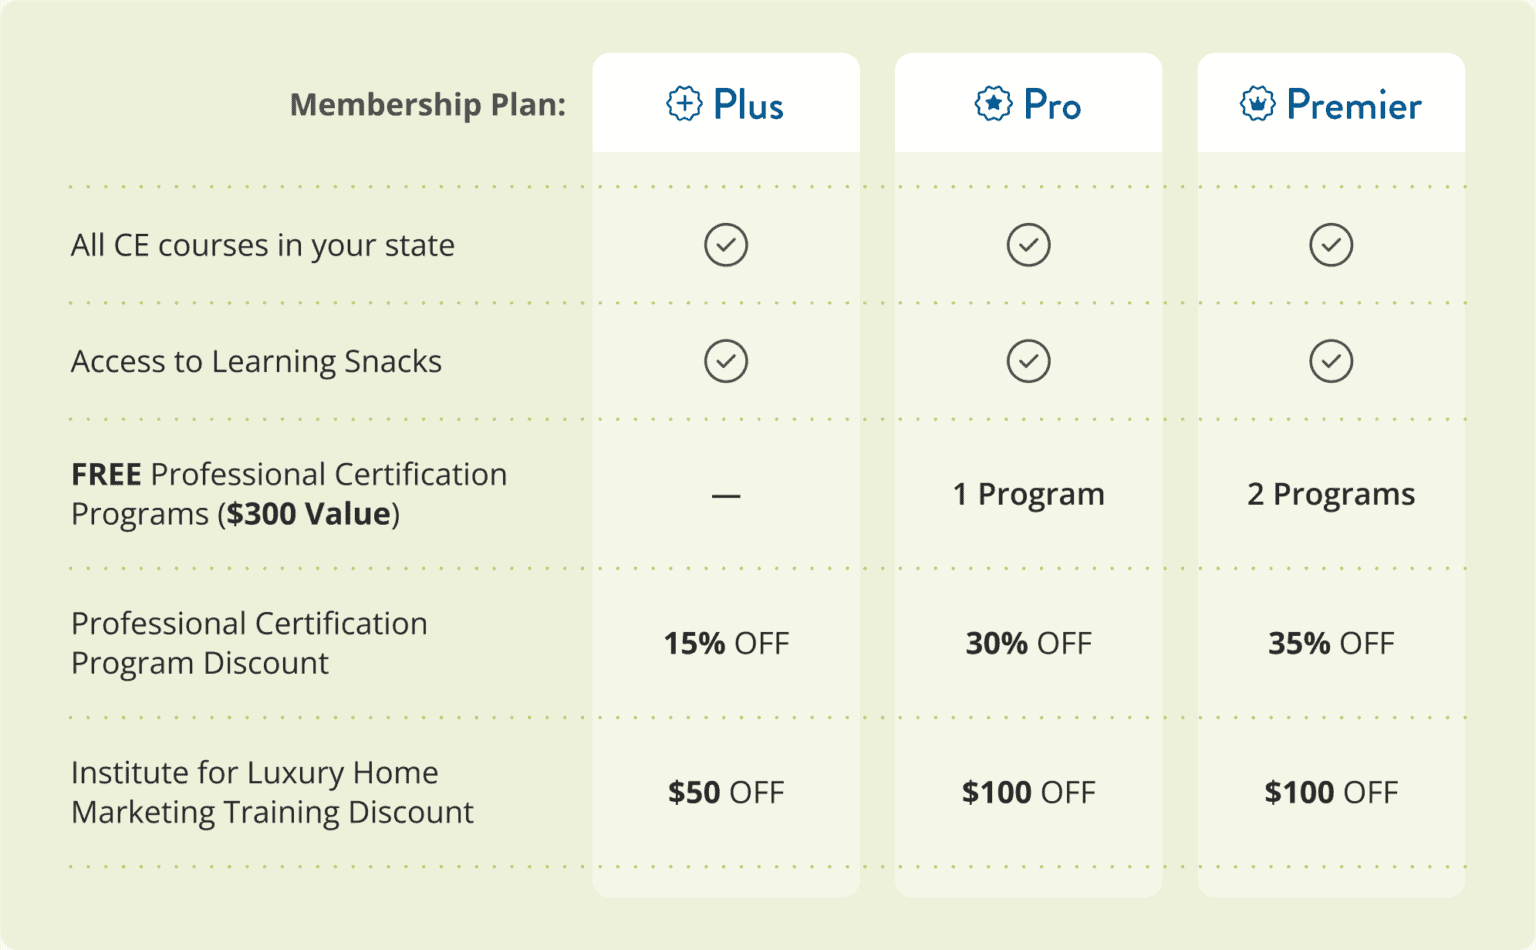Image resolution: width=1536 pixels, height=950 pixels.
Task: Click Plus checkmark for Learning Snacks
Action: [726, 361]
